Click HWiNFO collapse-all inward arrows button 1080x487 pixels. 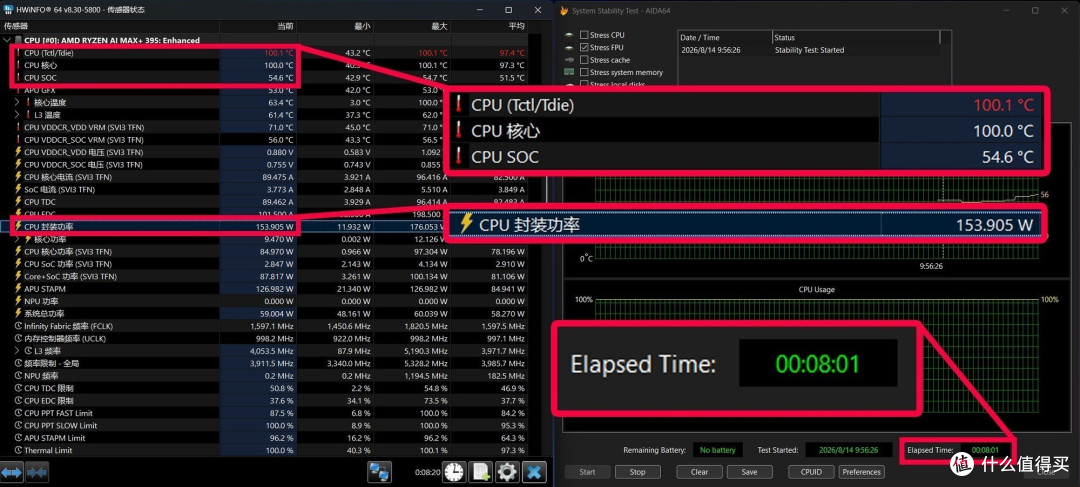[x=37, y=473]
